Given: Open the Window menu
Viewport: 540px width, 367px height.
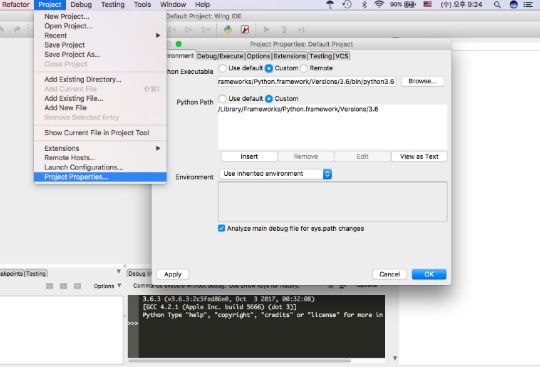Looking at the screenshot, I should [x=173, y=5].
